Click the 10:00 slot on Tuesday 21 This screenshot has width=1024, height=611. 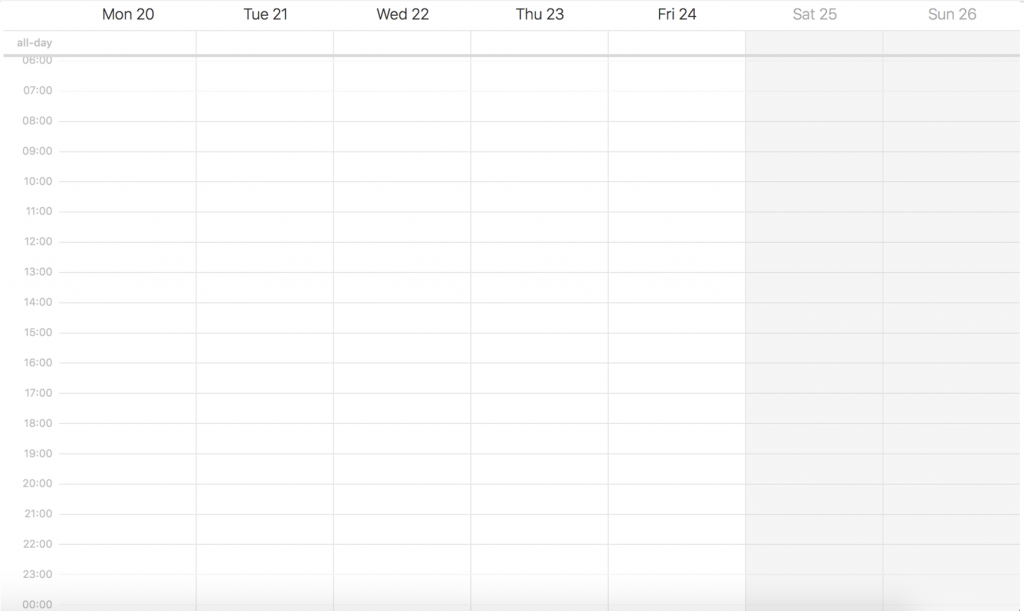coord(265,197)
